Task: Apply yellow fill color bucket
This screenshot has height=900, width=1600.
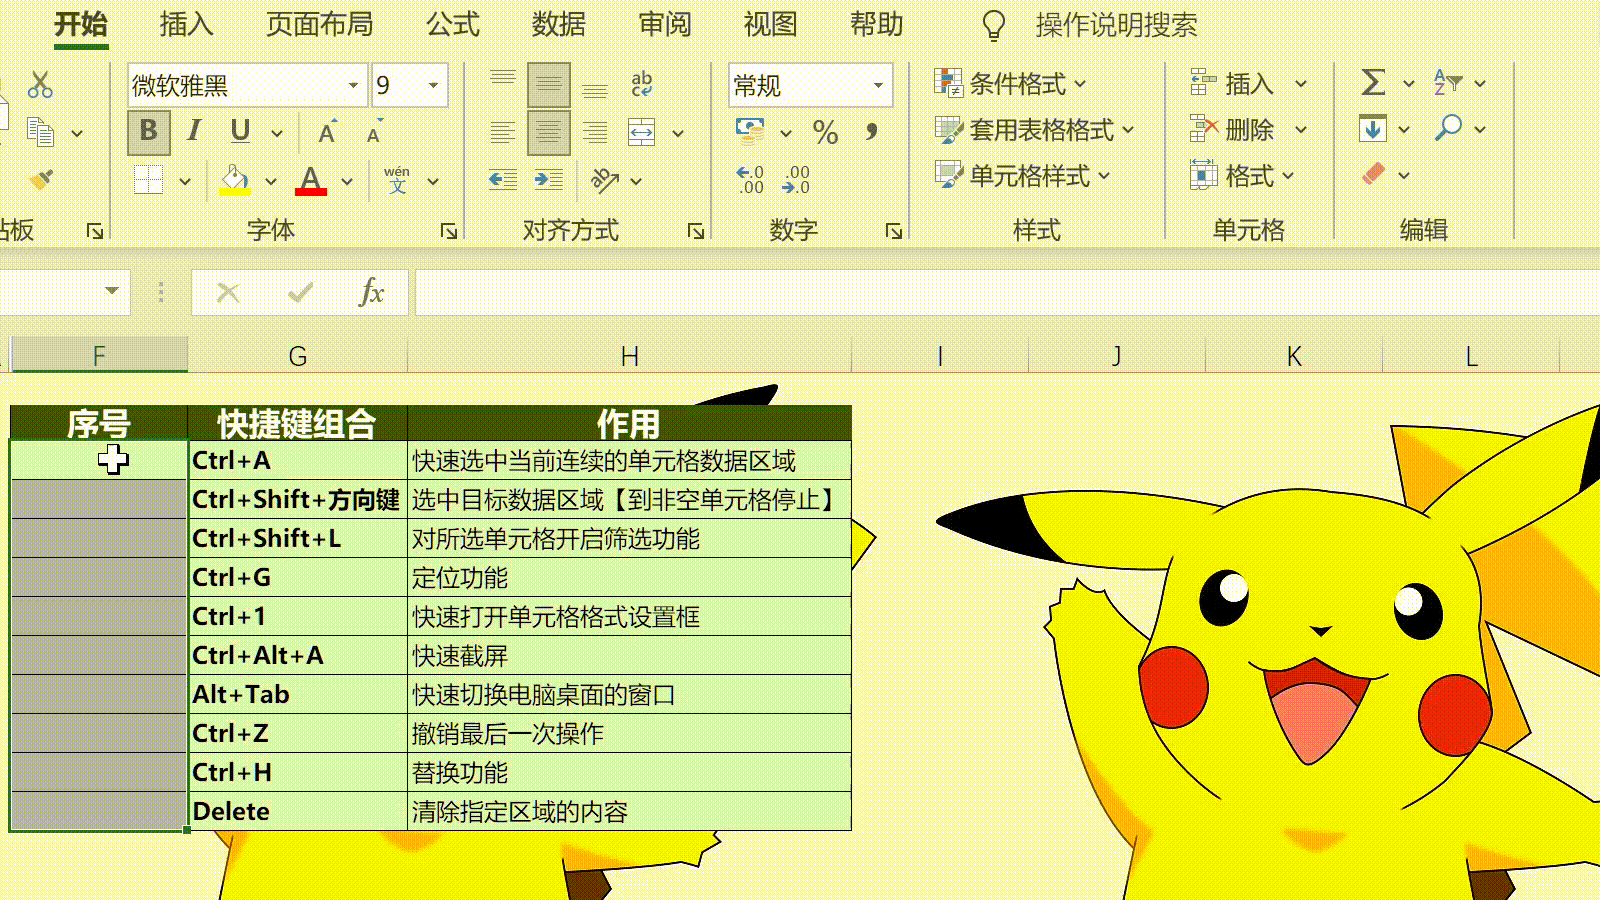Action: pos(234,180)
